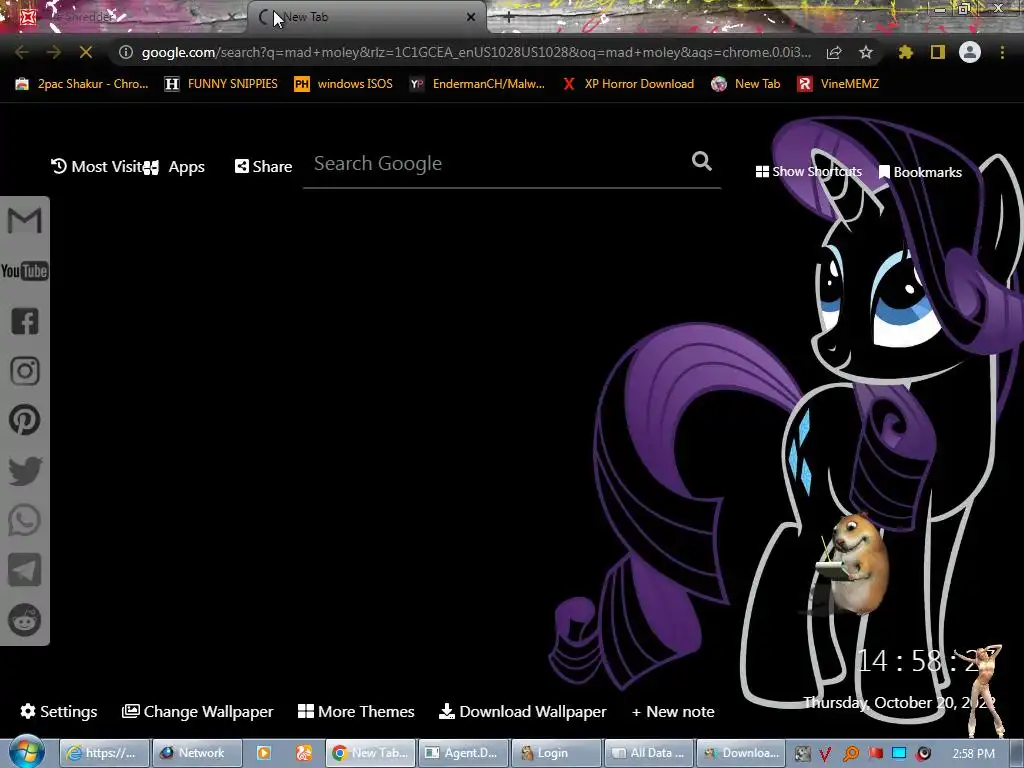Open Chrome side panel icon
The image size is (1024, 768).
coord(938,52)
